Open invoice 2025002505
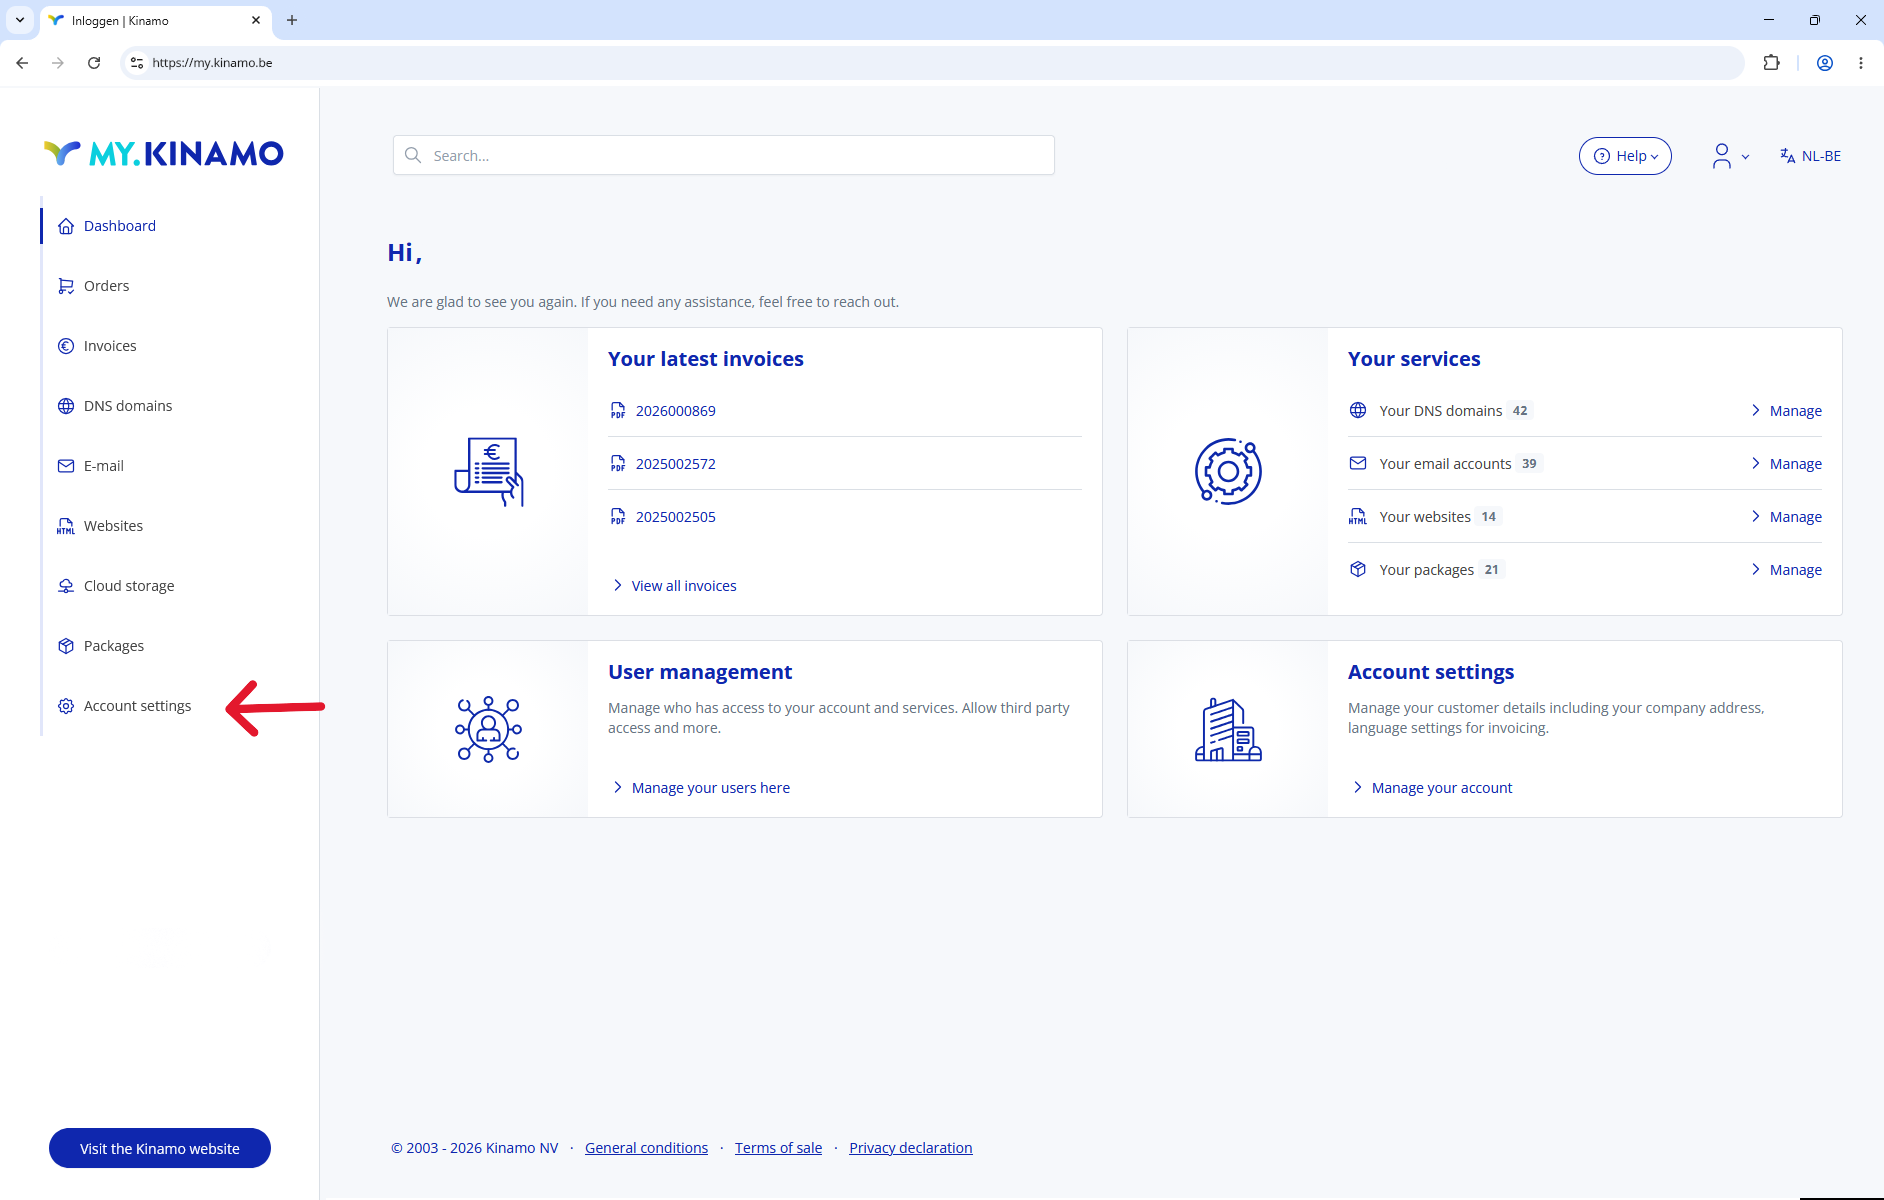 tap(676, 517)
